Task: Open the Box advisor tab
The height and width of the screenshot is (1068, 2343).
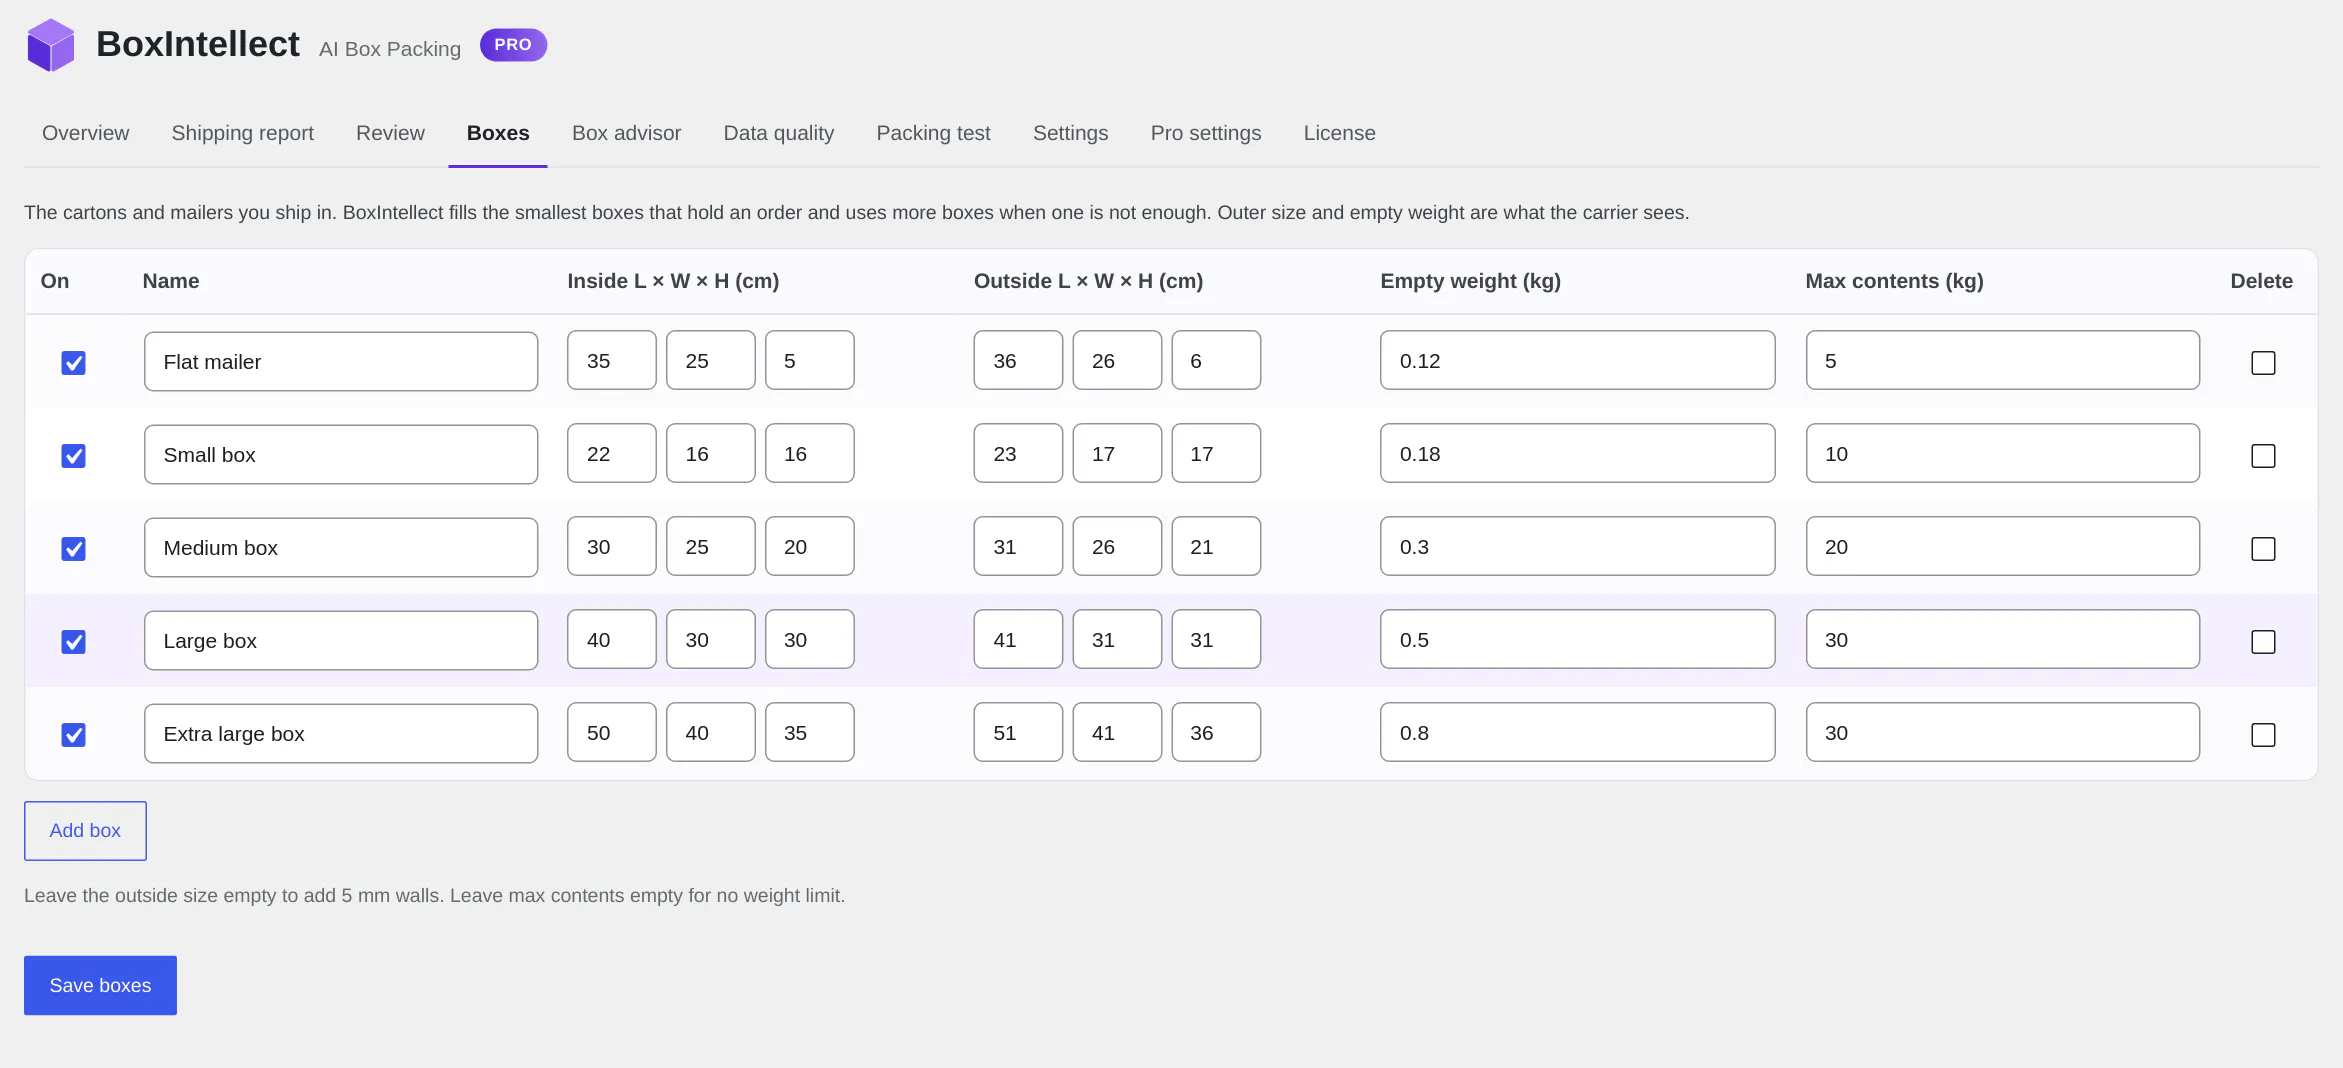Action: tap(626, 133)
